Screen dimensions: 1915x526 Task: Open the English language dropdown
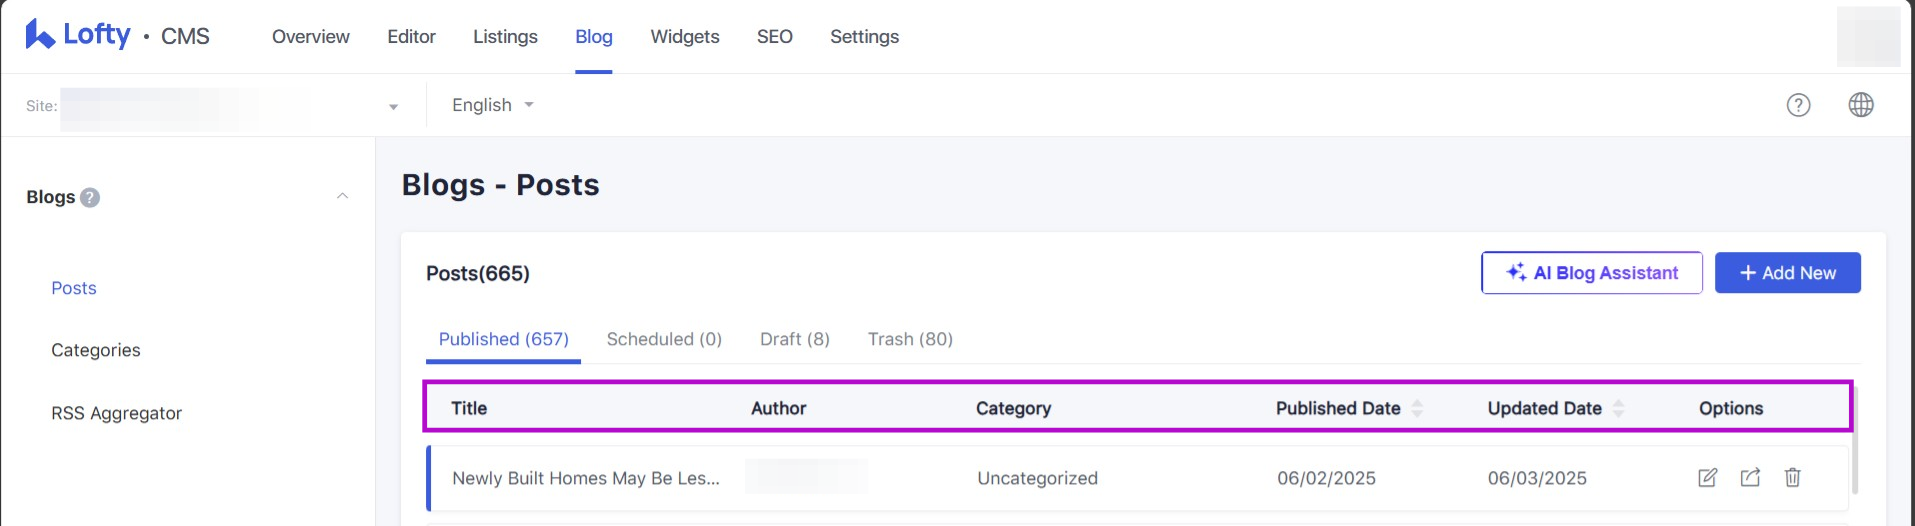(x=492, y=105)
